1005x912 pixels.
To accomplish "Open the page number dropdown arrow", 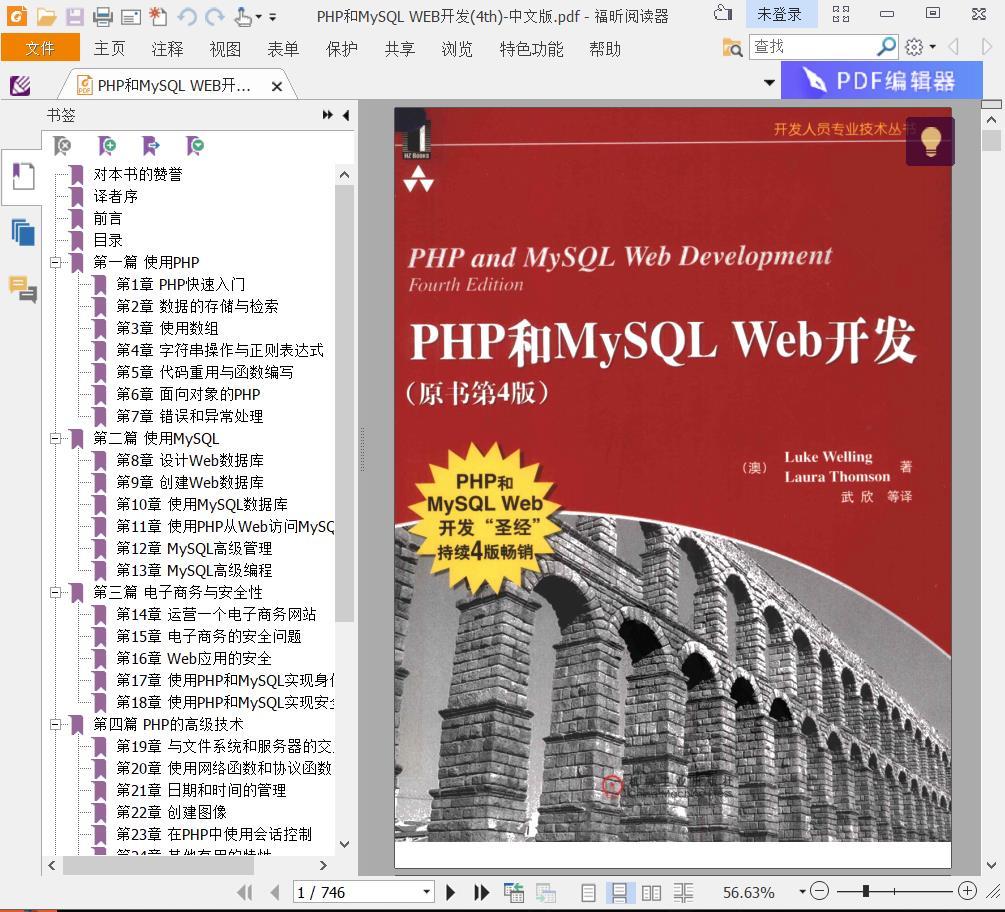I will point(426,892).
